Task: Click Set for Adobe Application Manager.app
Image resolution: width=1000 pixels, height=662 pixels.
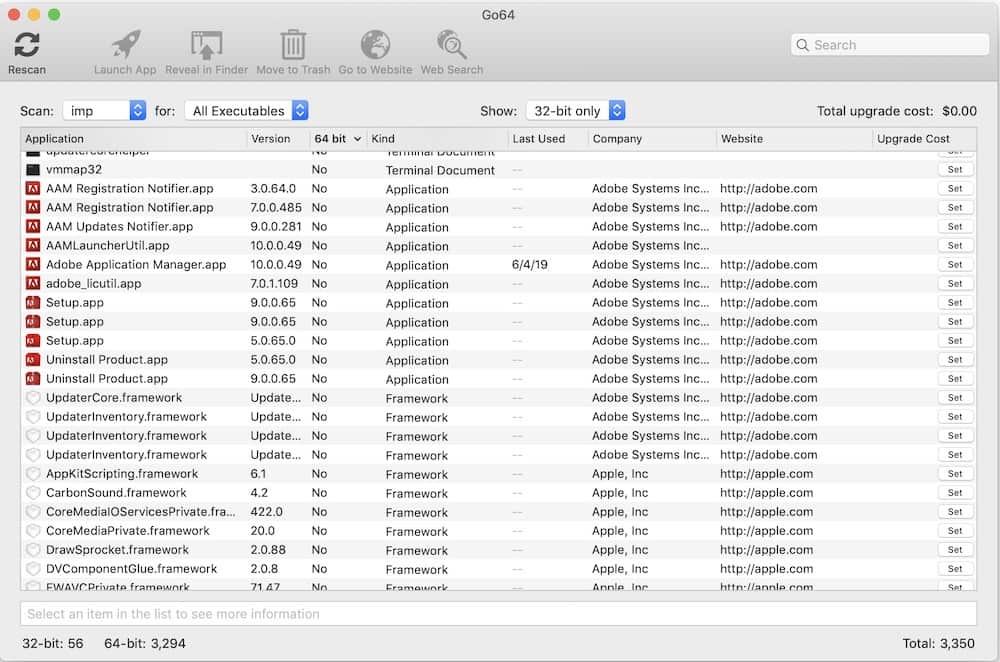Action: pos(955,265)
